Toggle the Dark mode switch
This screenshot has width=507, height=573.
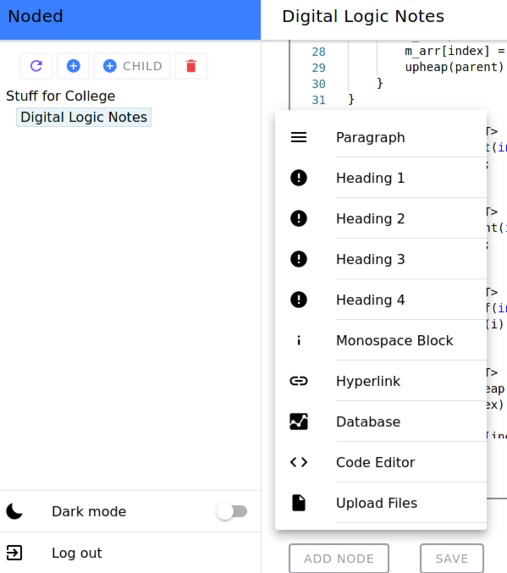click(232, 511)
